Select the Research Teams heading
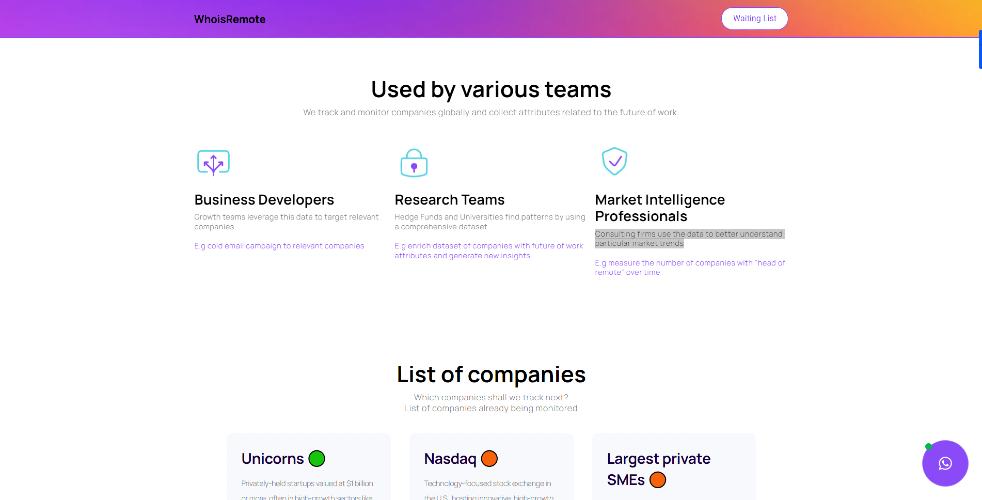 click(450, 200)
